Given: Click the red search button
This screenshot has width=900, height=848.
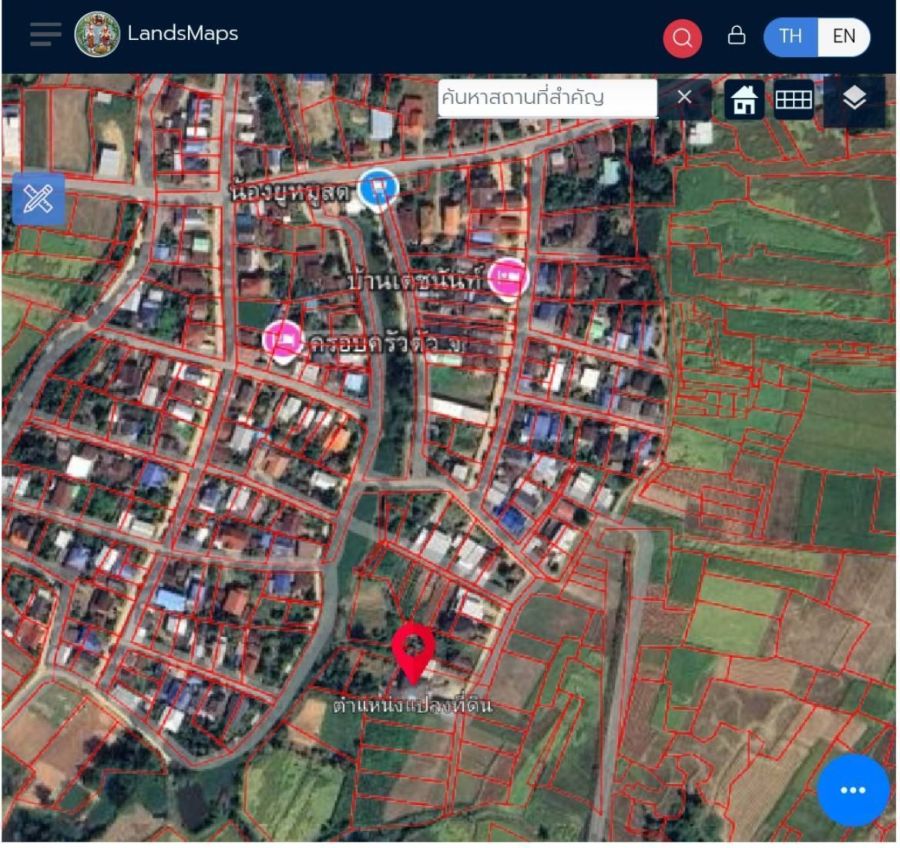Looking at the screenshot, I should (682, 38).
